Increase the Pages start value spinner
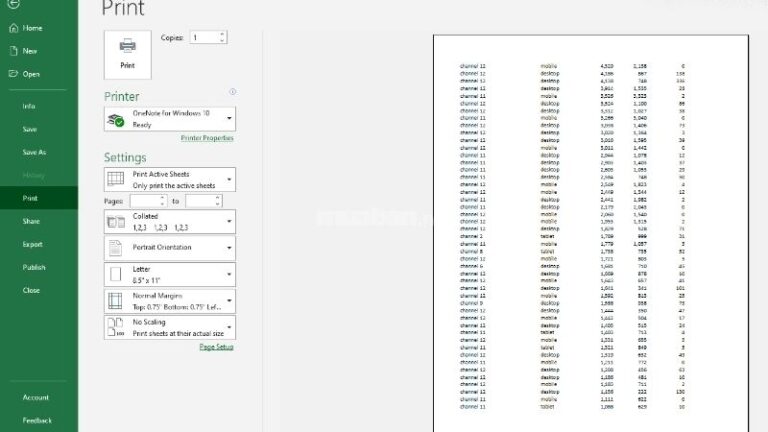This screenshot has height=432, width=768. [x=163, y=198]
